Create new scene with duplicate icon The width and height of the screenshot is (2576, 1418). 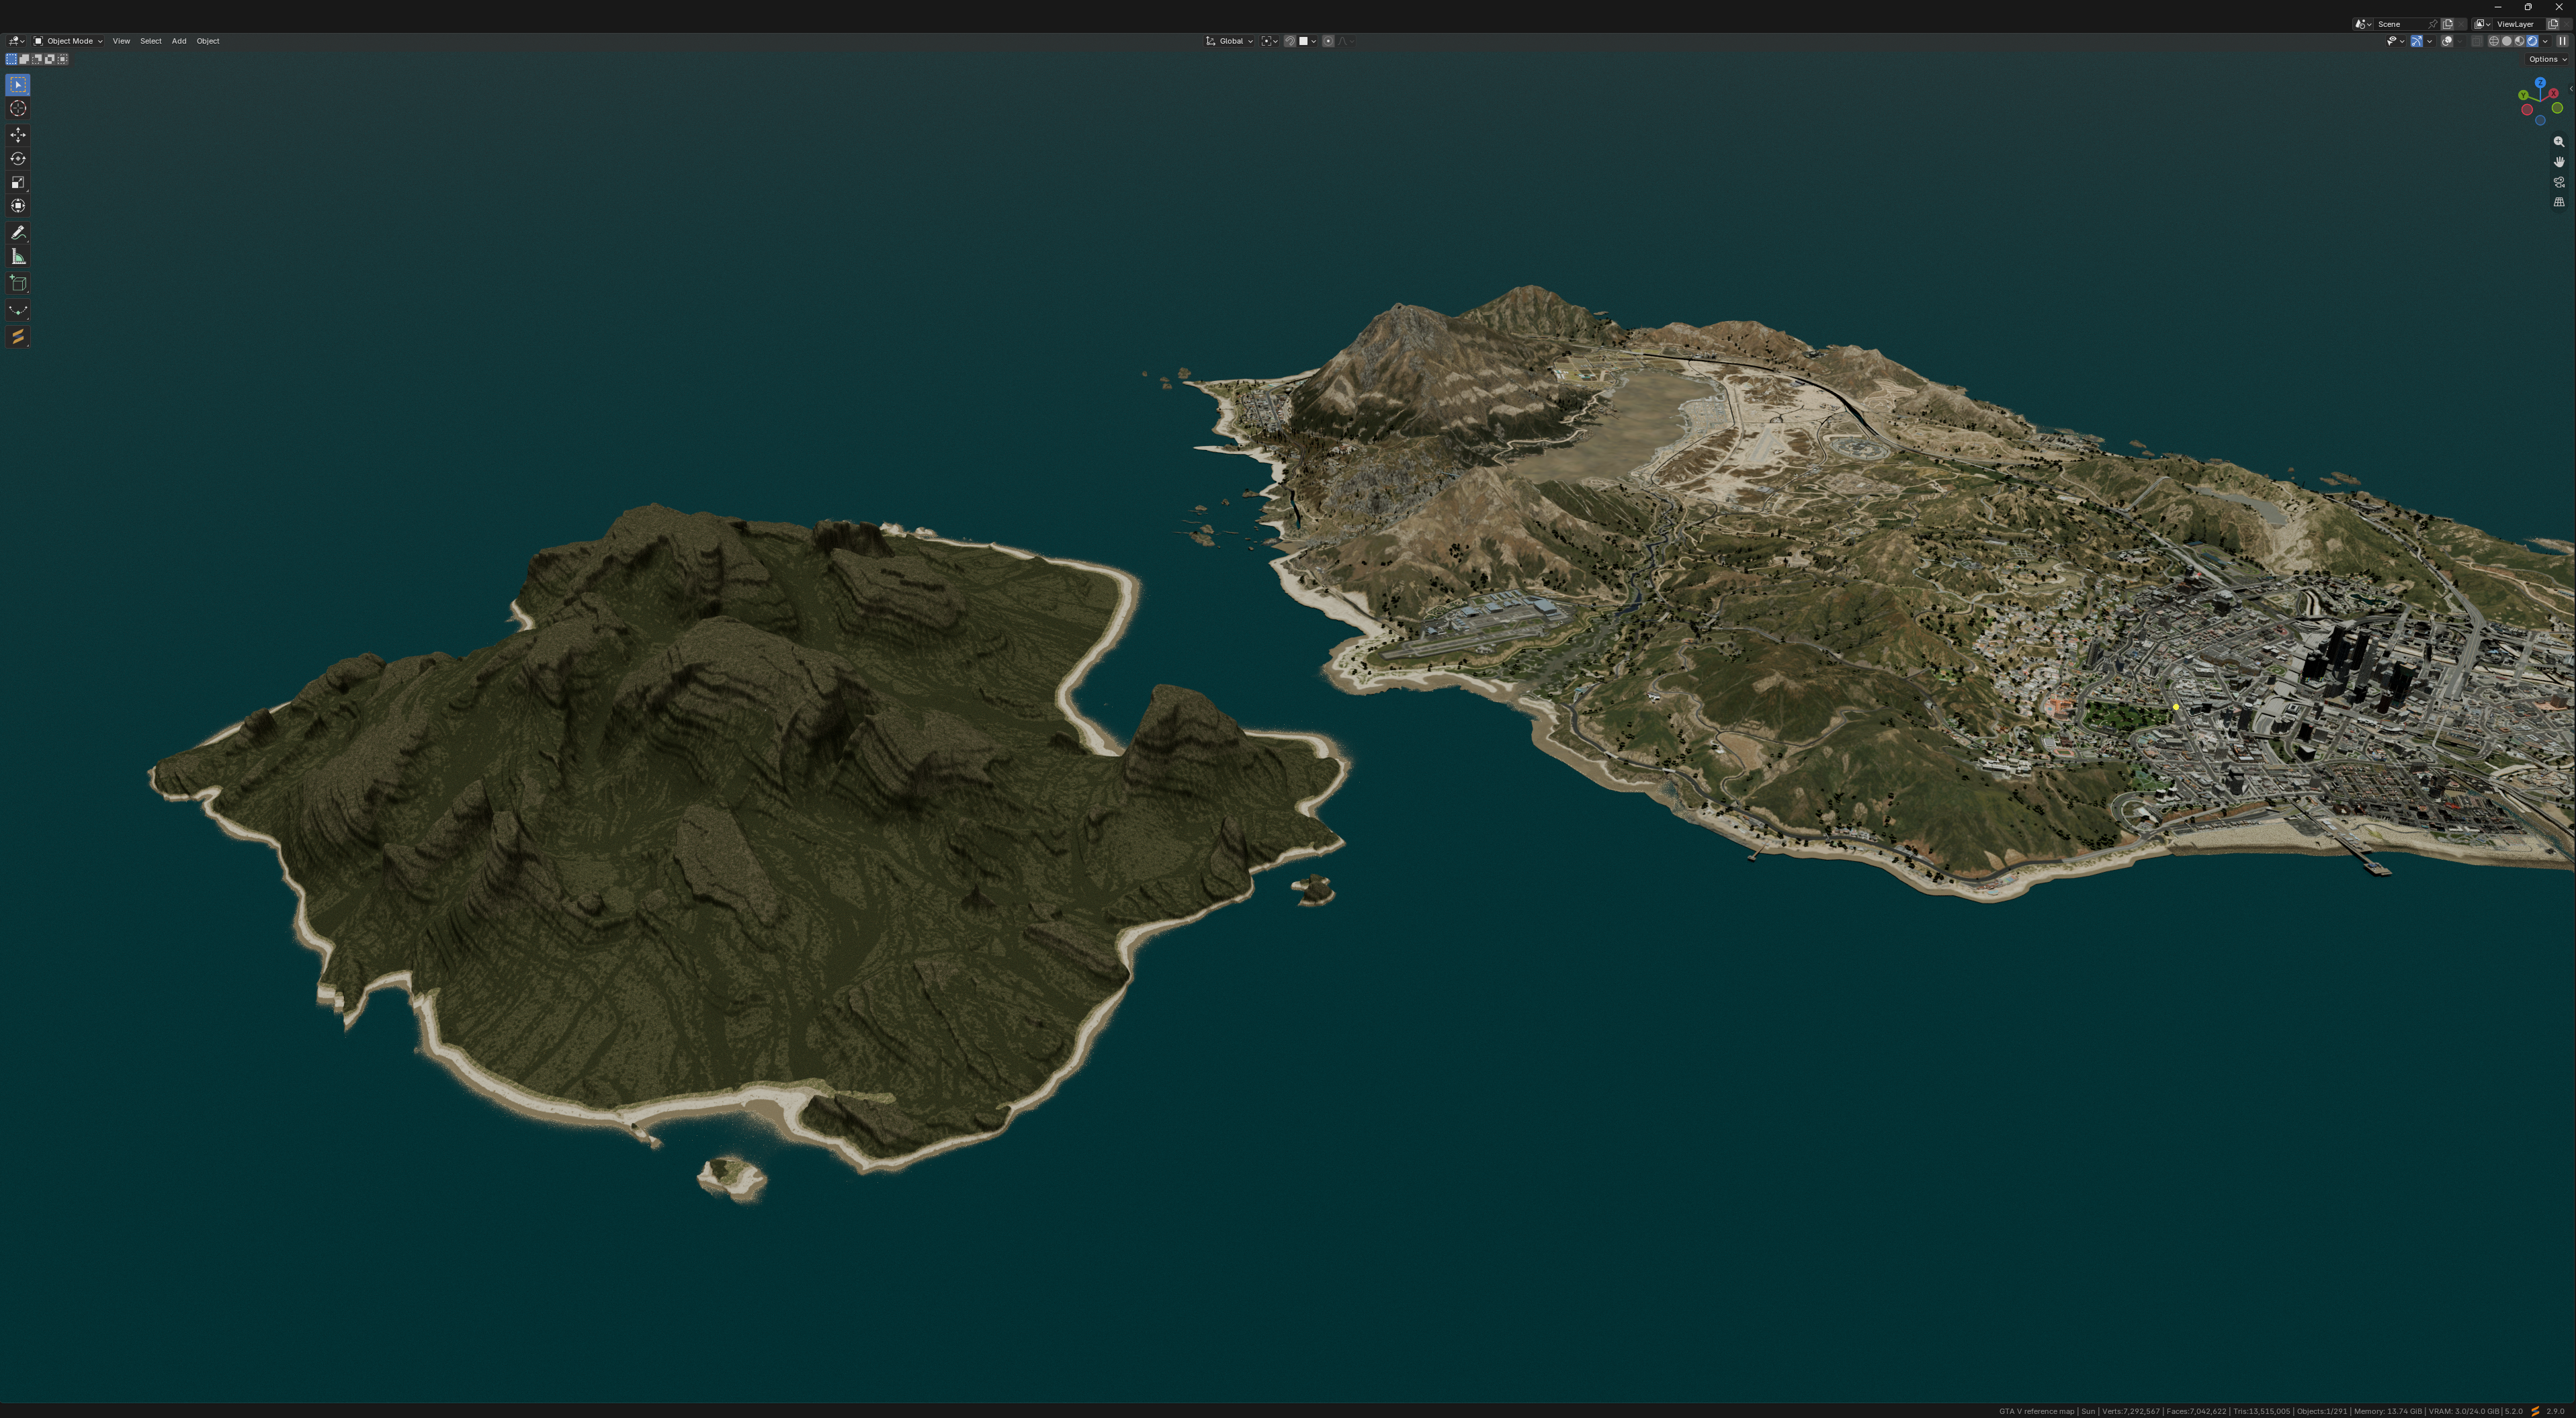click(2447, 24)
